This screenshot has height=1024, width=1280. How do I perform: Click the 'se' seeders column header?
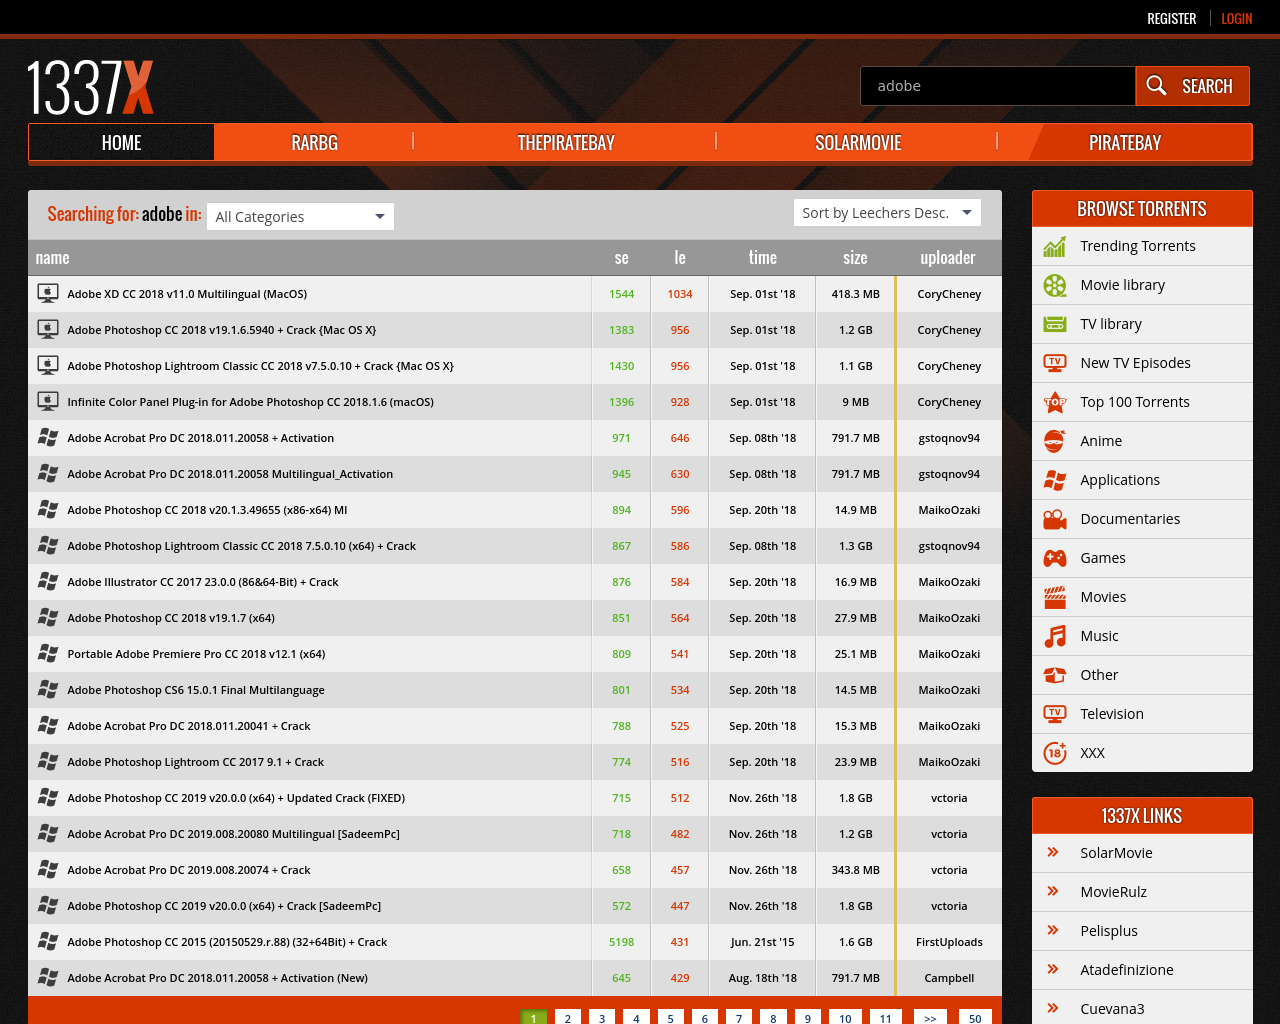621,258
